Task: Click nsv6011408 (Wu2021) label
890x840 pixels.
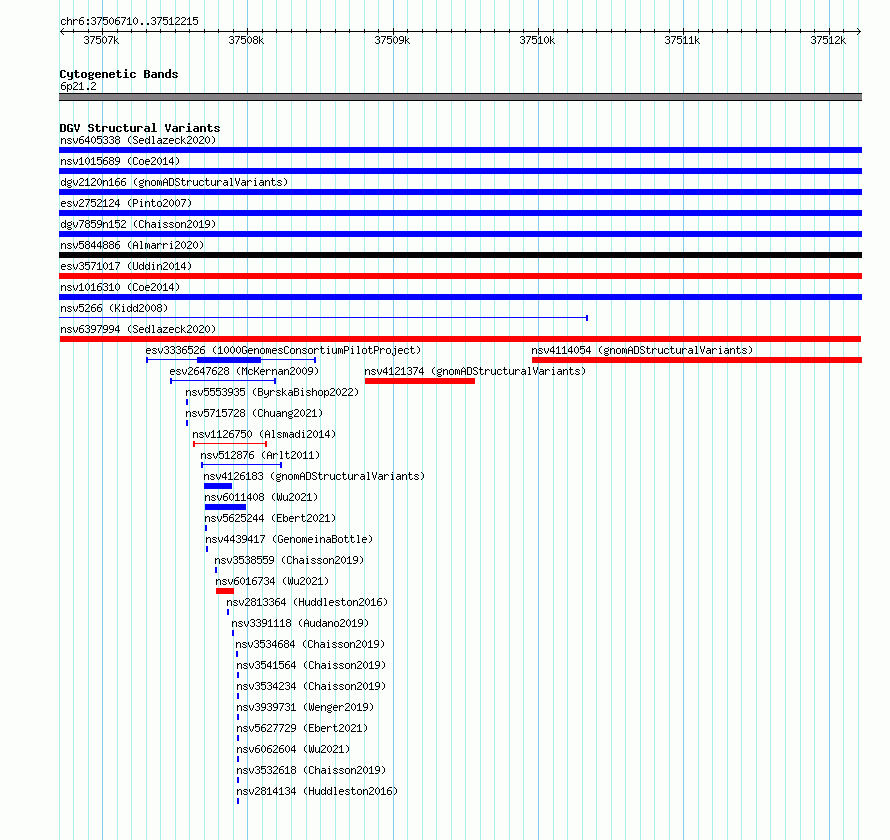Action: pyautogui.click(x=261, y=497)
